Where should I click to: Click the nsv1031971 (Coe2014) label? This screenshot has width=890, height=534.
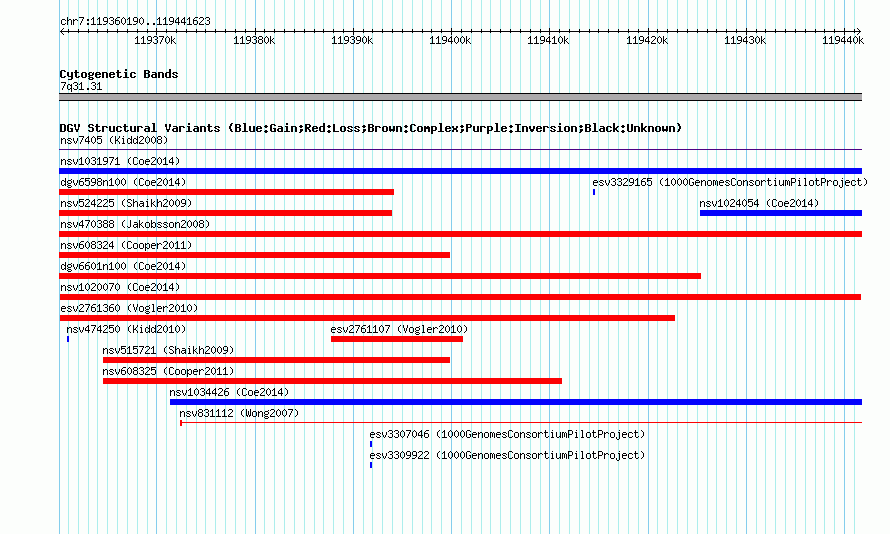120,161
